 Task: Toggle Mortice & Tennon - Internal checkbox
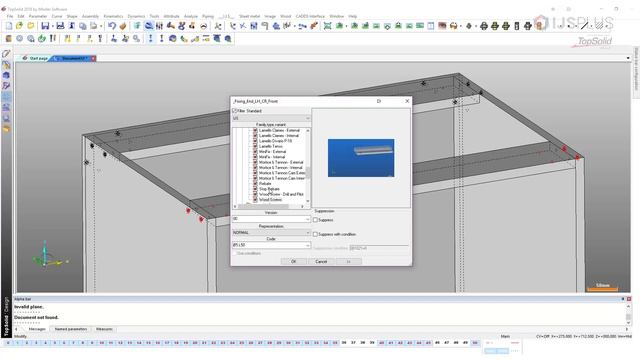tap(255, 167)
